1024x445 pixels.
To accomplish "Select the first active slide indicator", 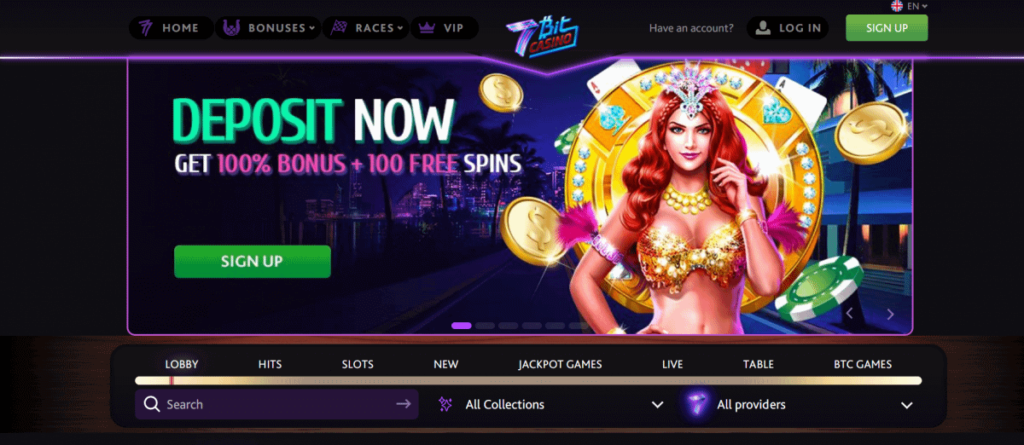I will [461, 325].
